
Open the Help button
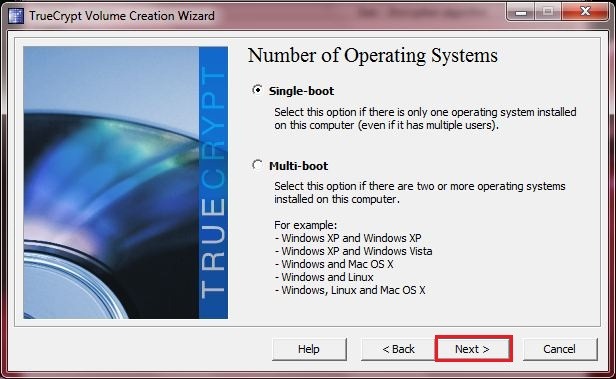tap(309, 349)
